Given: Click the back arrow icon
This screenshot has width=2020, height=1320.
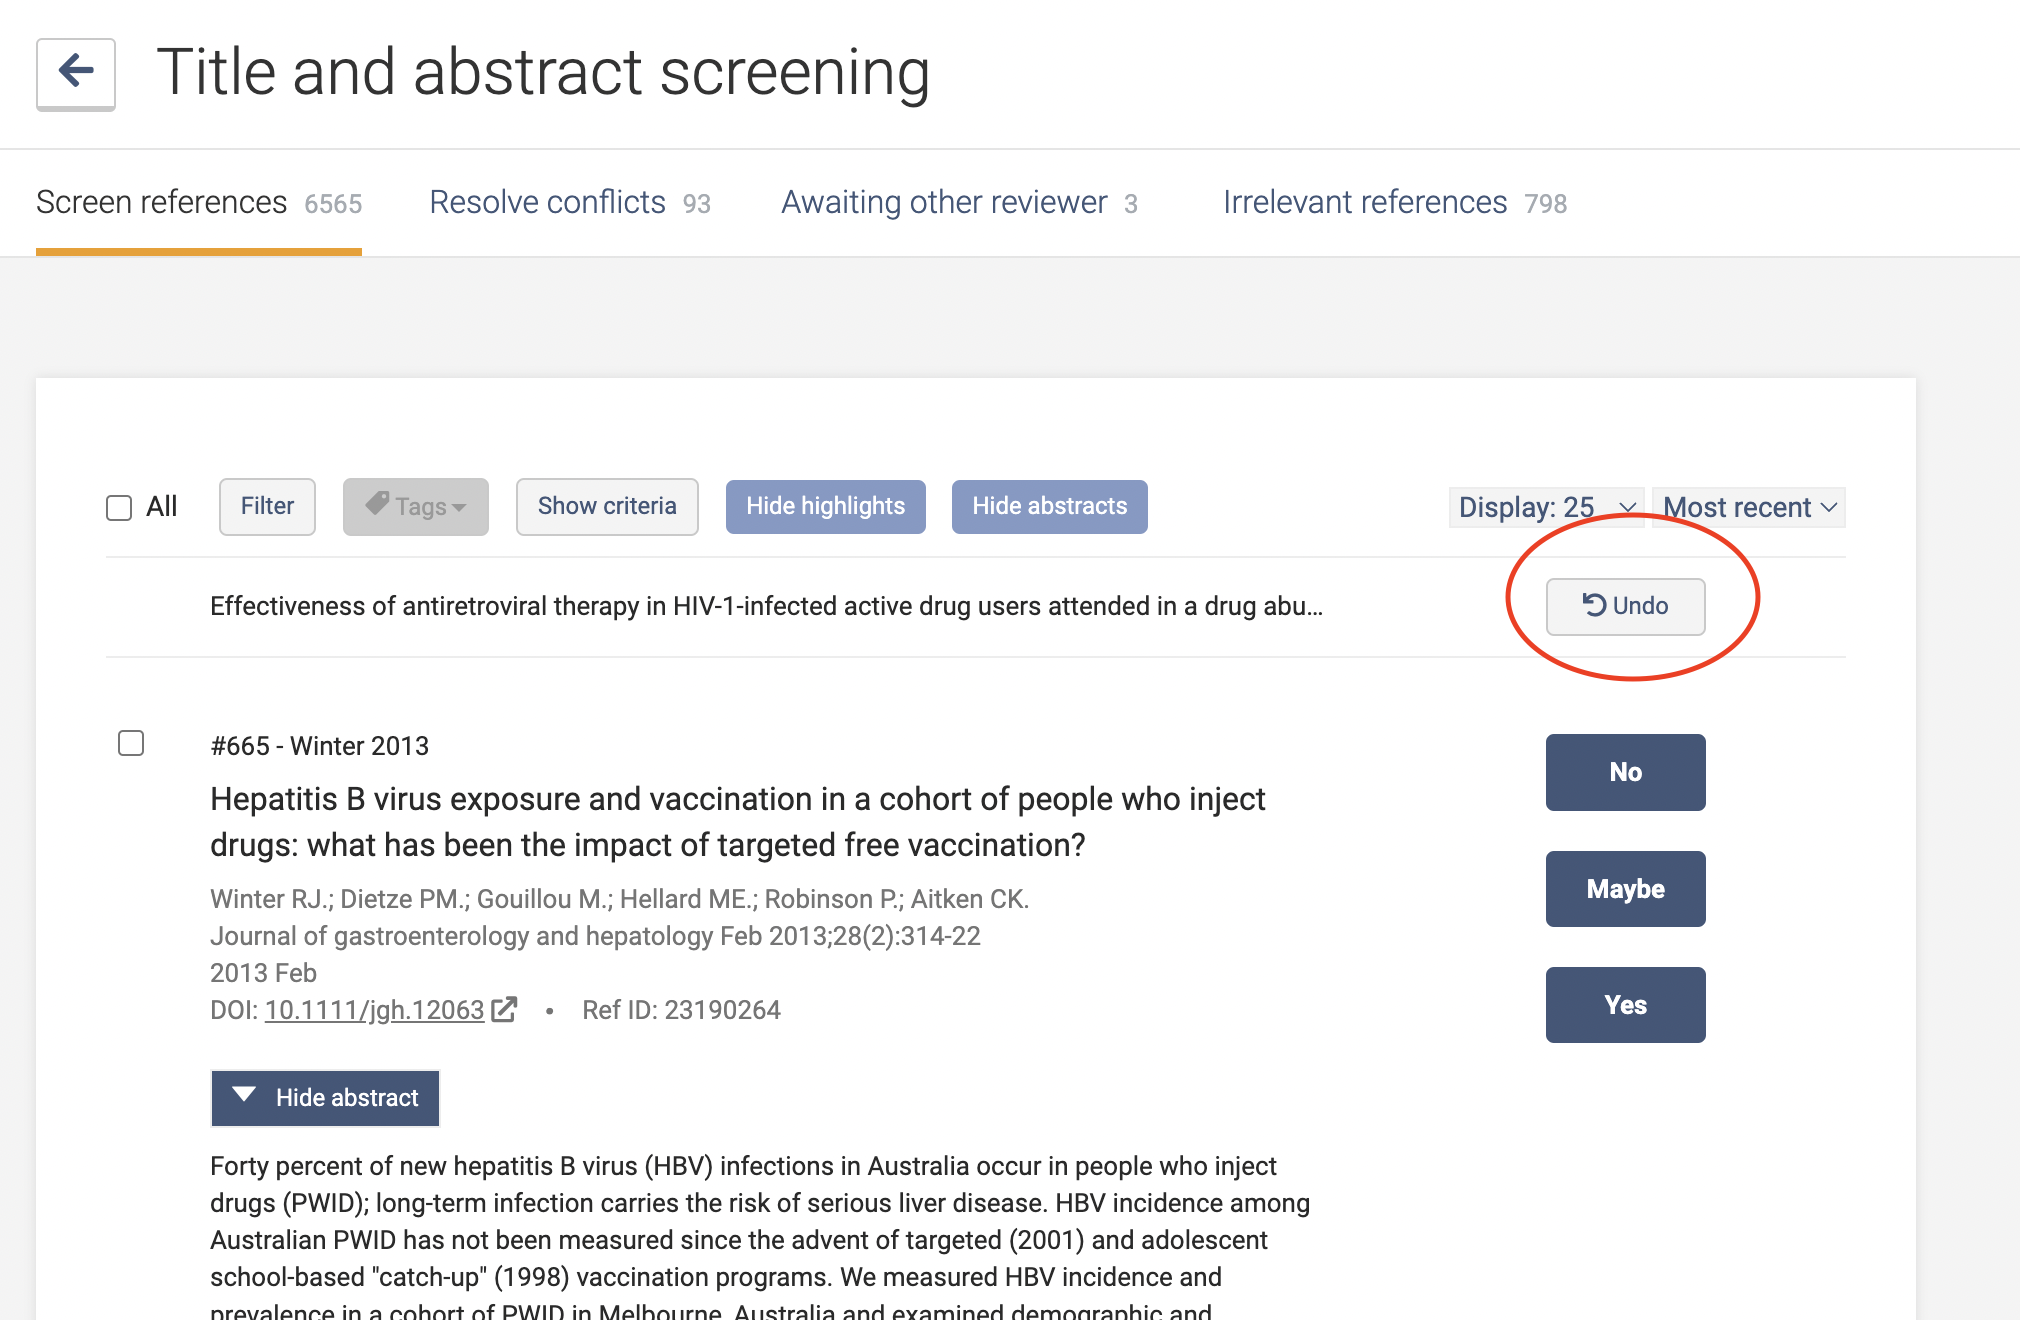Looking at the screenshot, I should click(x=76, y=72).
